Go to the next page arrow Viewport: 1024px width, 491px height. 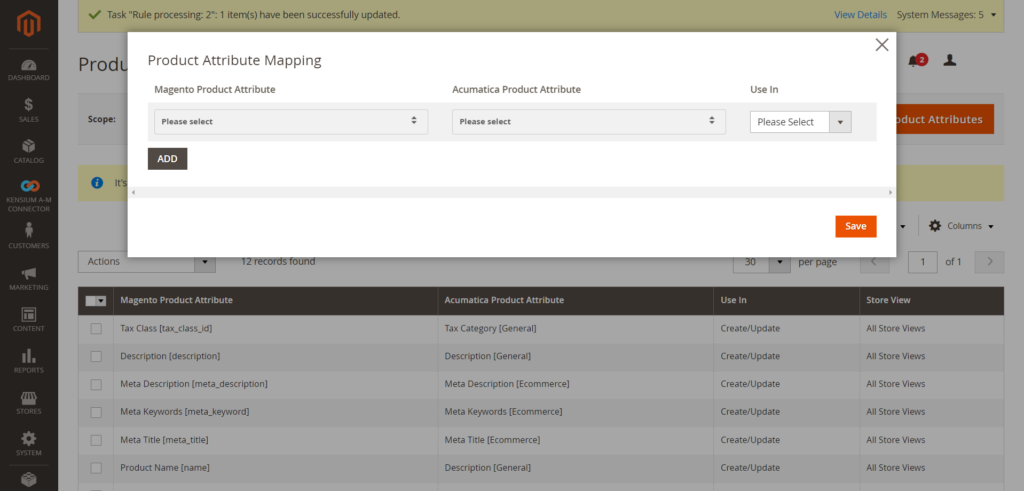tap(989, 262)
